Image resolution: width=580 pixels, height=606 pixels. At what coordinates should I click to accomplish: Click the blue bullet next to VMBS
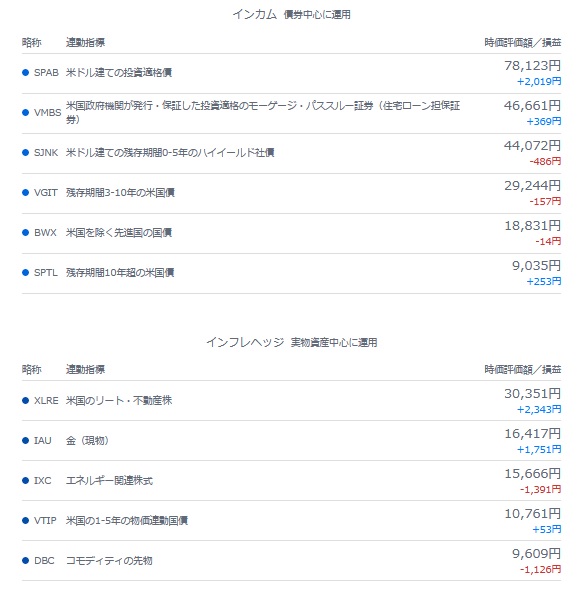pyautogui.click(x=26, y=112)
